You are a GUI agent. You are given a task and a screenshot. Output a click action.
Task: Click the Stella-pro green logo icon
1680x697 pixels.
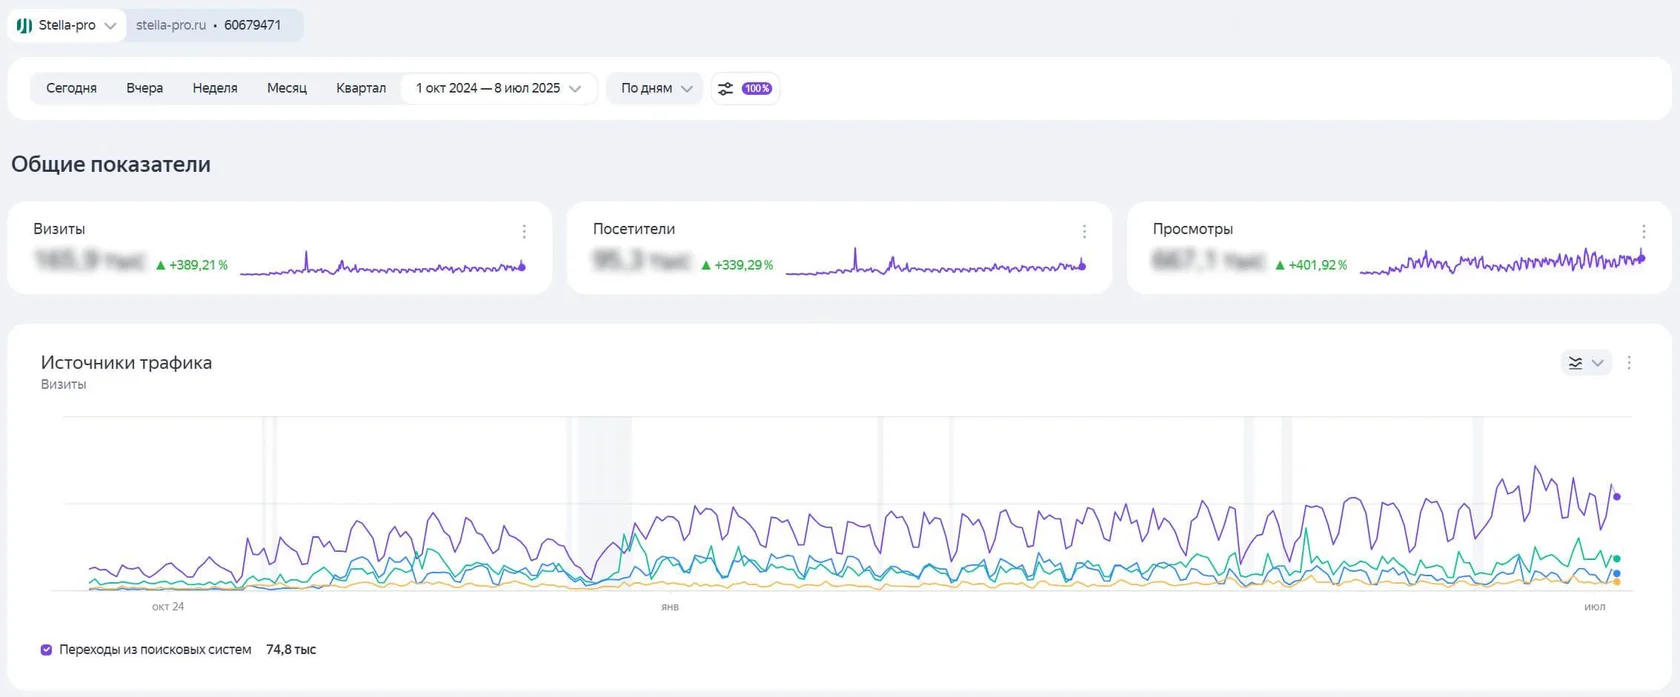tap(24, 25)
